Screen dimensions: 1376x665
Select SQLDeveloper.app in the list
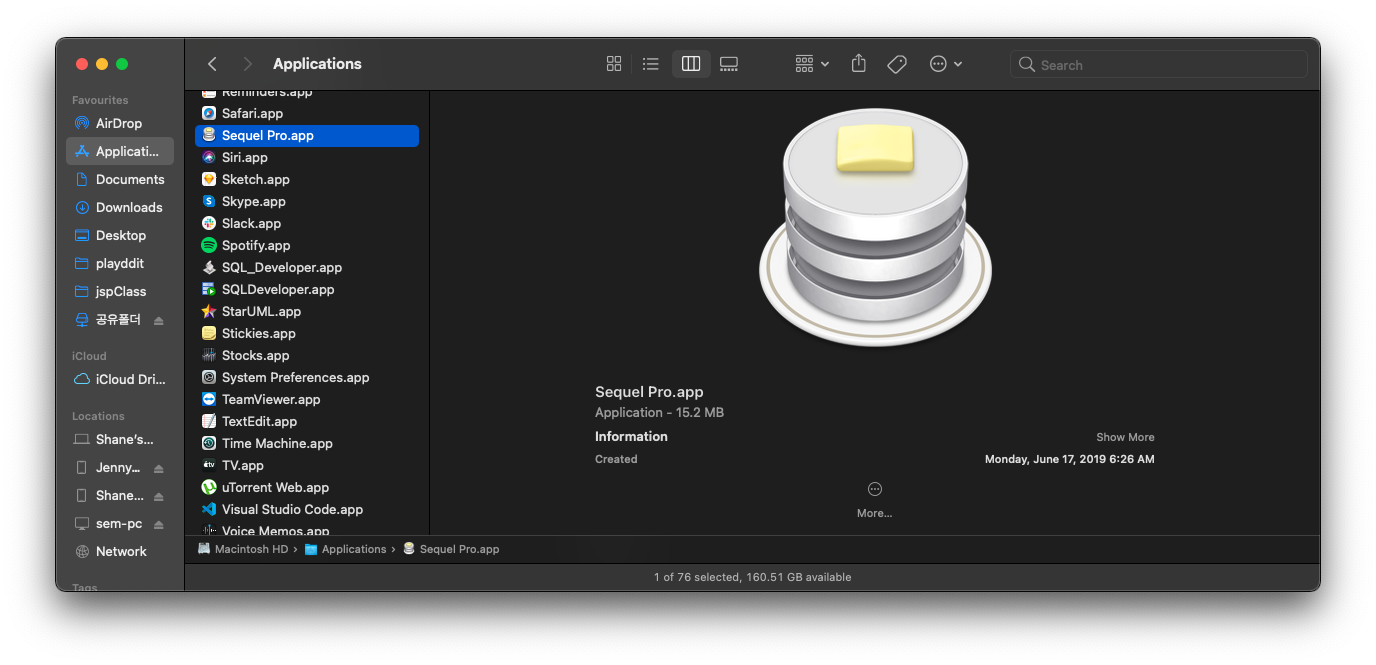coord(307,289)
